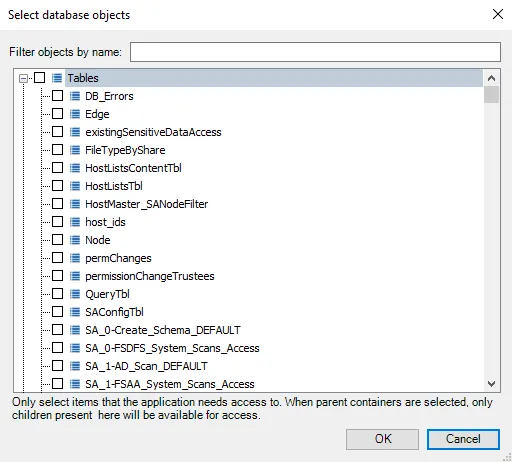
Task: Click the table icon beside host_ids
Action: pos(75,222)
